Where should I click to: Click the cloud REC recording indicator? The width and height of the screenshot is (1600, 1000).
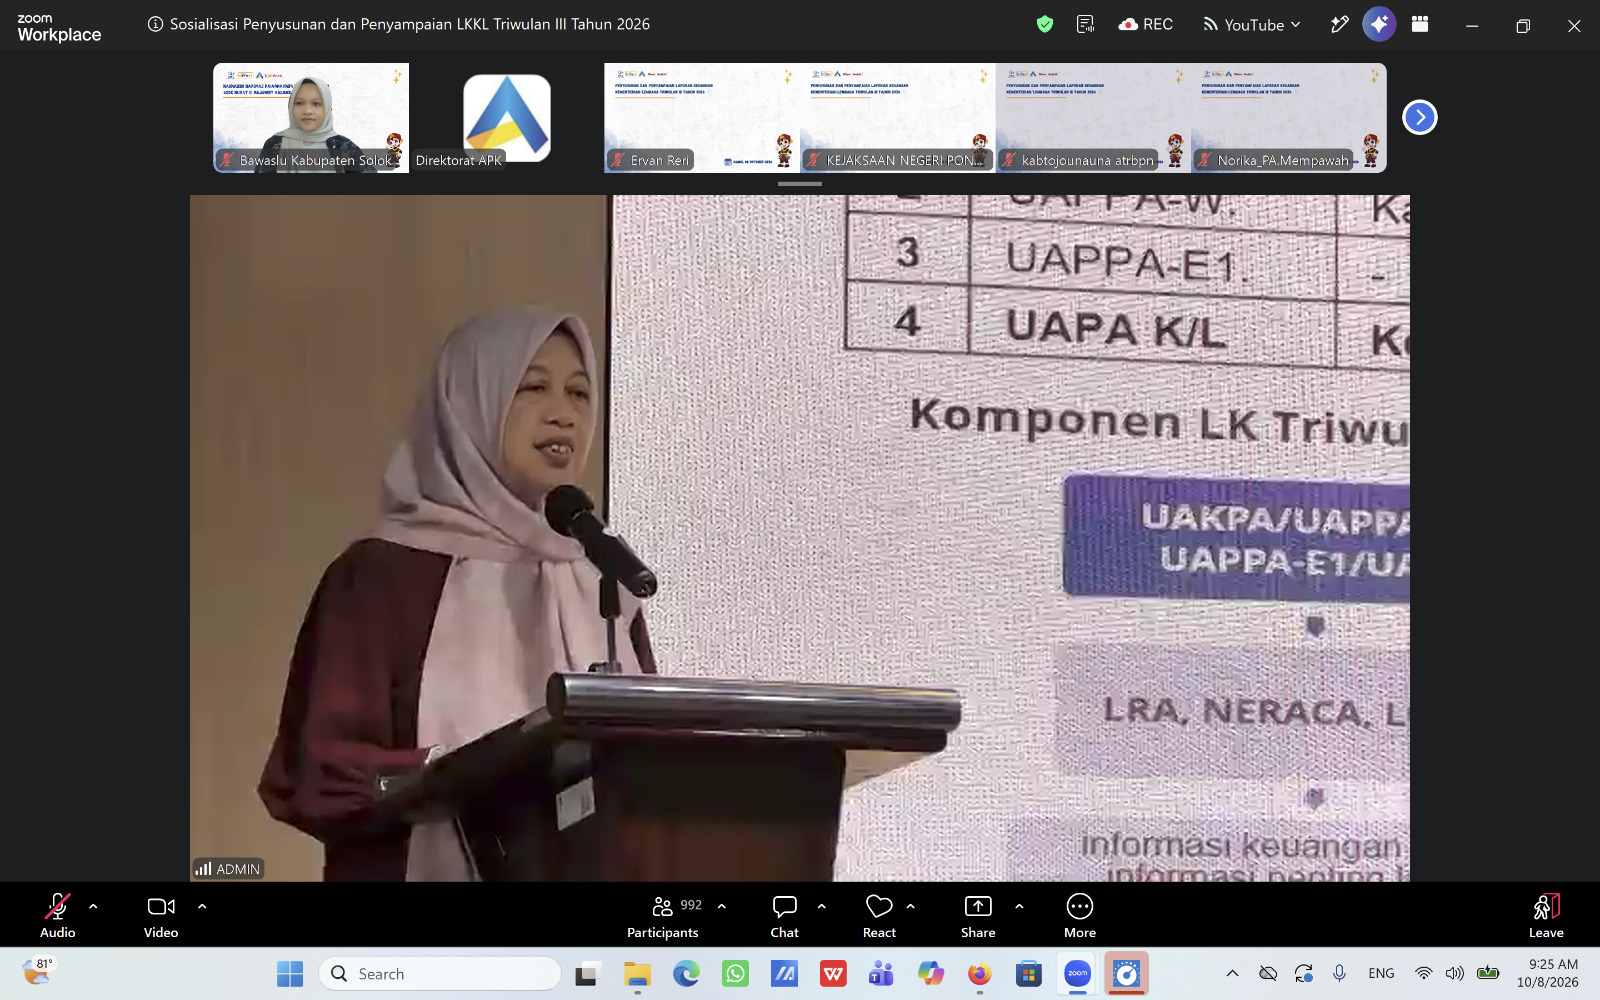click(x=1146, y=24)
